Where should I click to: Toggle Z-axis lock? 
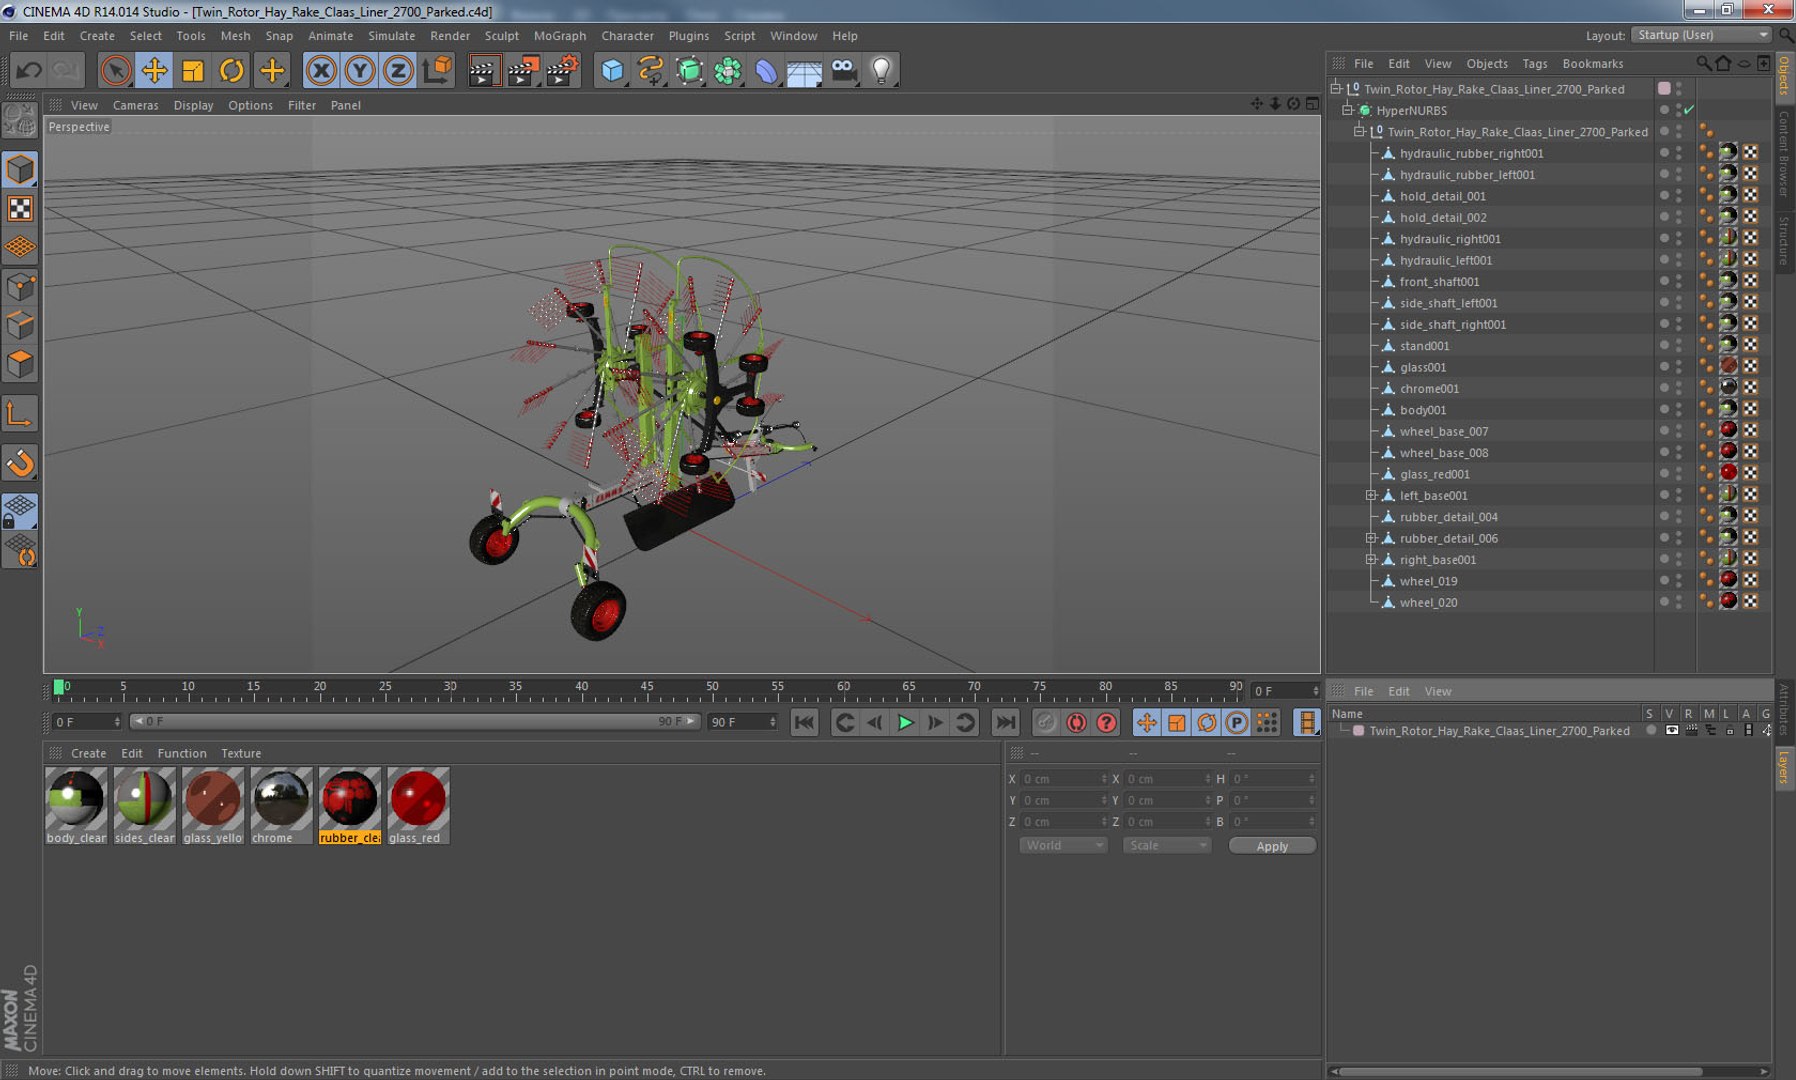(x=398, y=70)
